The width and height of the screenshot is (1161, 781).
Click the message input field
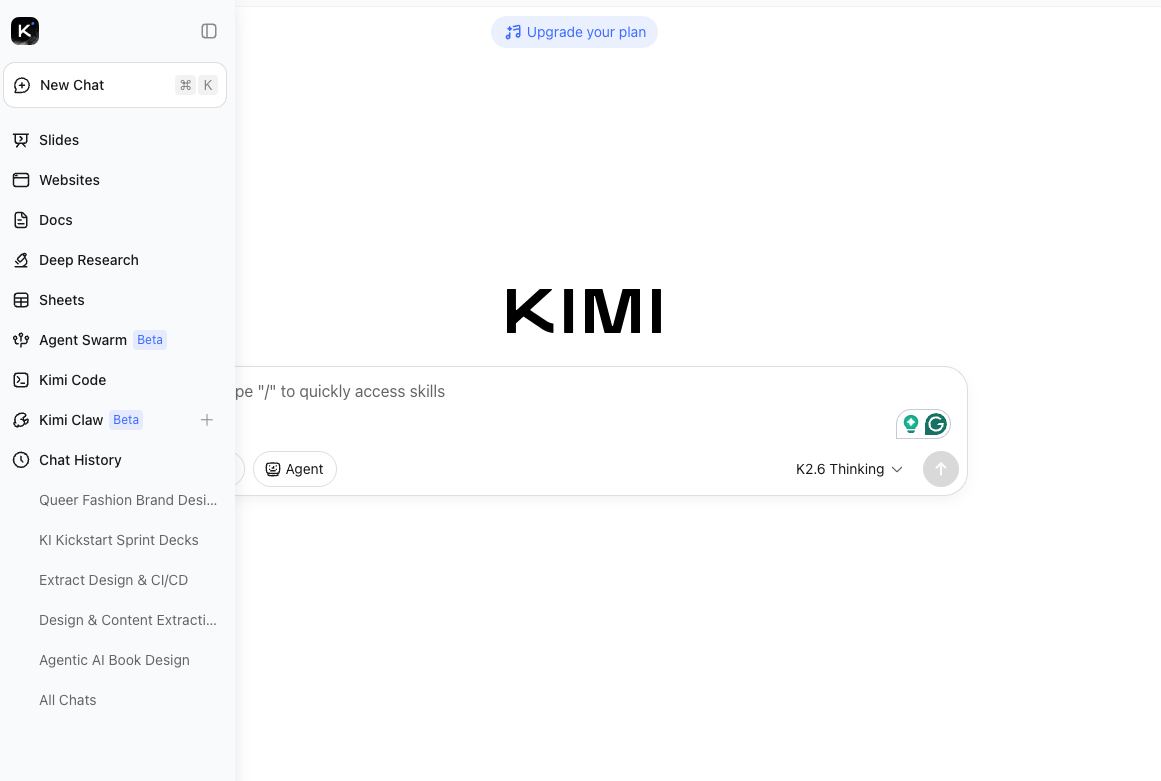[x=563, y=400]
